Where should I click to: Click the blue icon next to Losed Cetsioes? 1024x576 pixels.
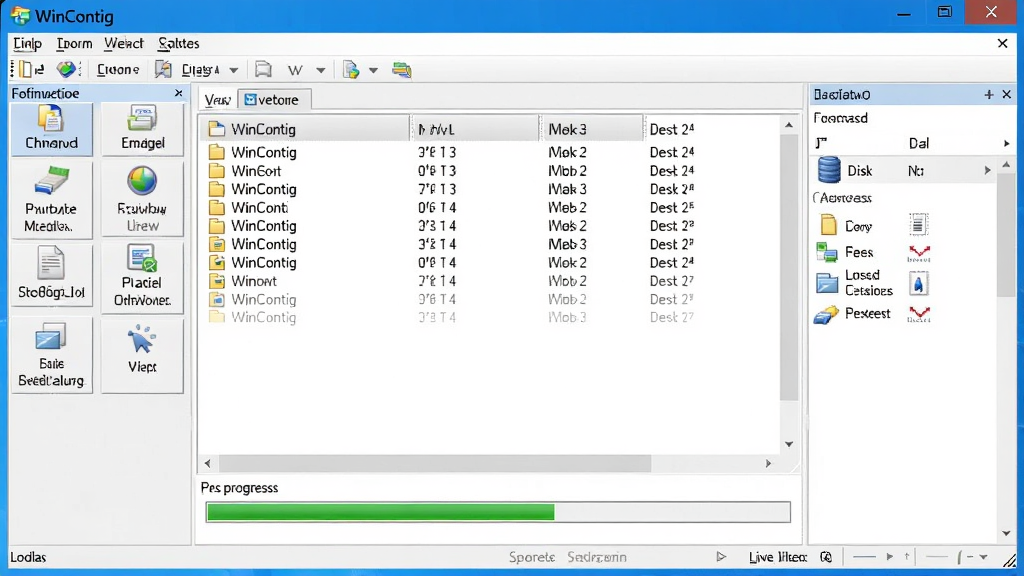pos(918,283)
